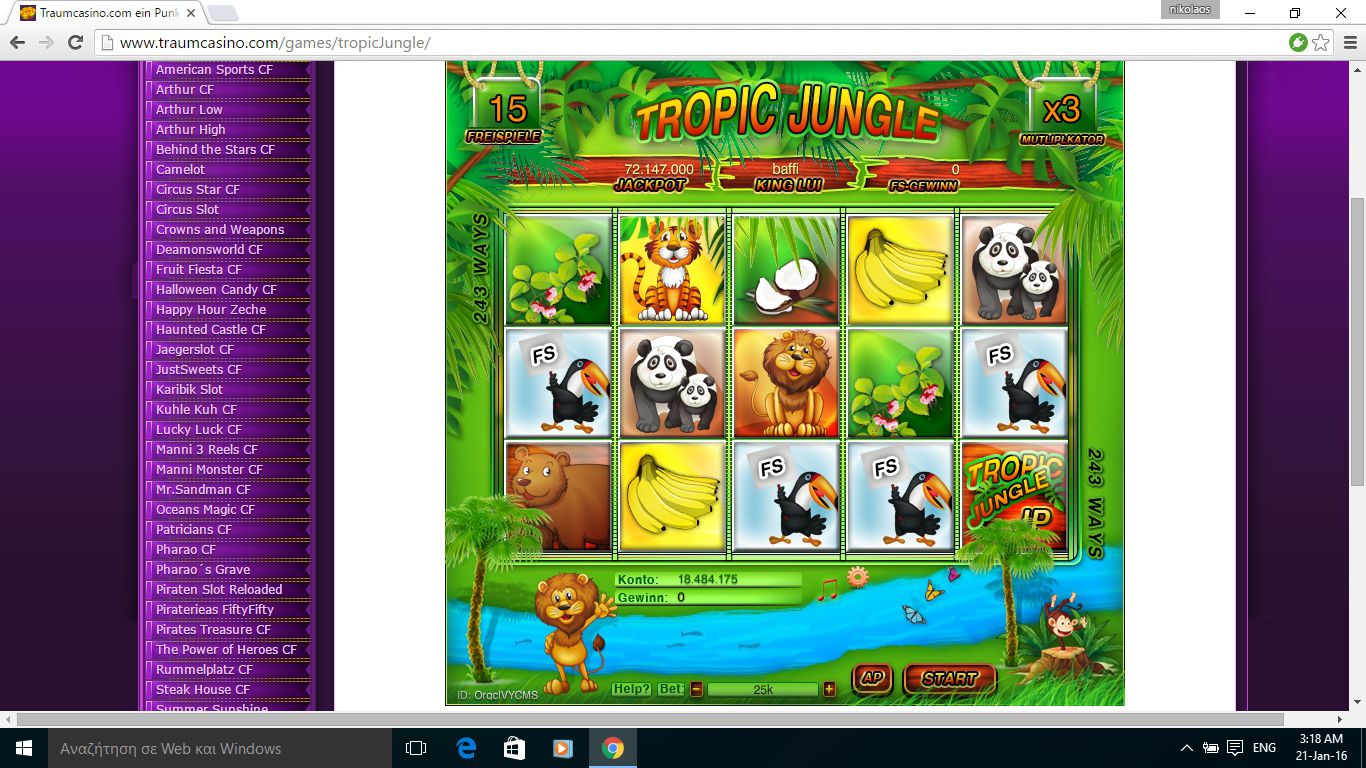The height and width of the screenshot is (768, 1366).
Task: Click the START spin button
Action: (950, 679)
